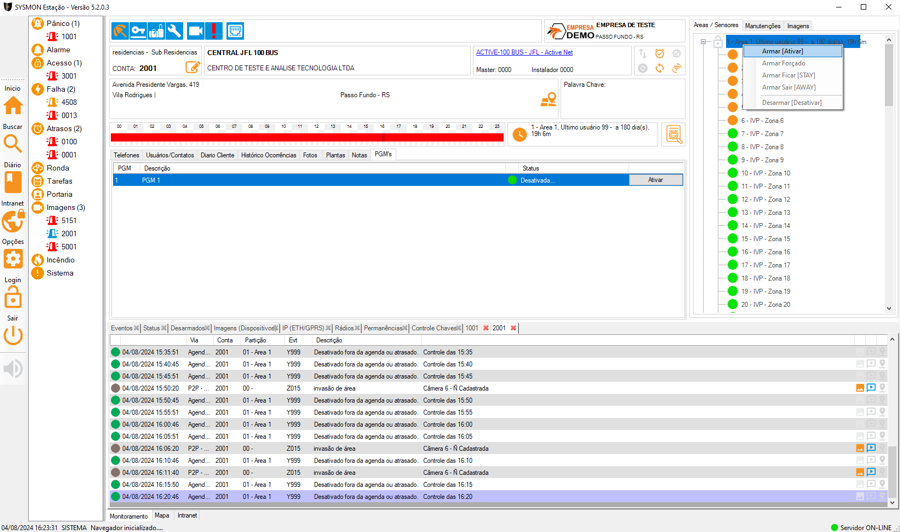Click the wrench maintenance toolbar icon
This screenshot has height=532, width=900.
point(175,31)
